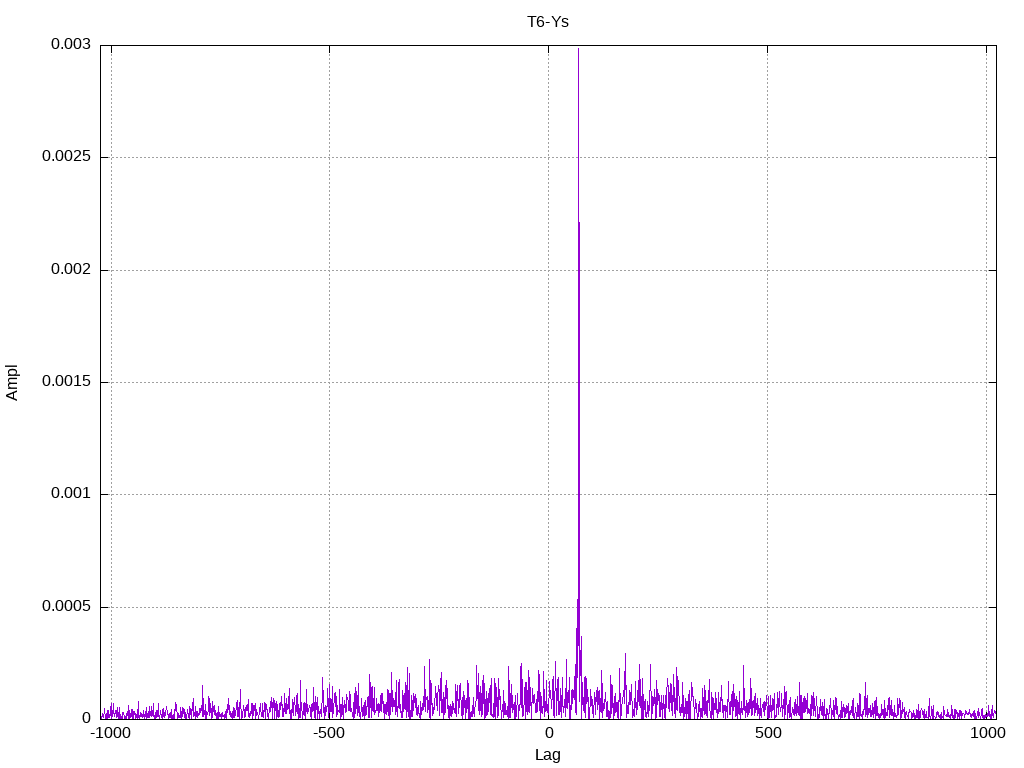The image size is (1024, 768).
Task: Click the 1000 x-axis tick label
Action: pyautogui.click(x=987, y=733)
